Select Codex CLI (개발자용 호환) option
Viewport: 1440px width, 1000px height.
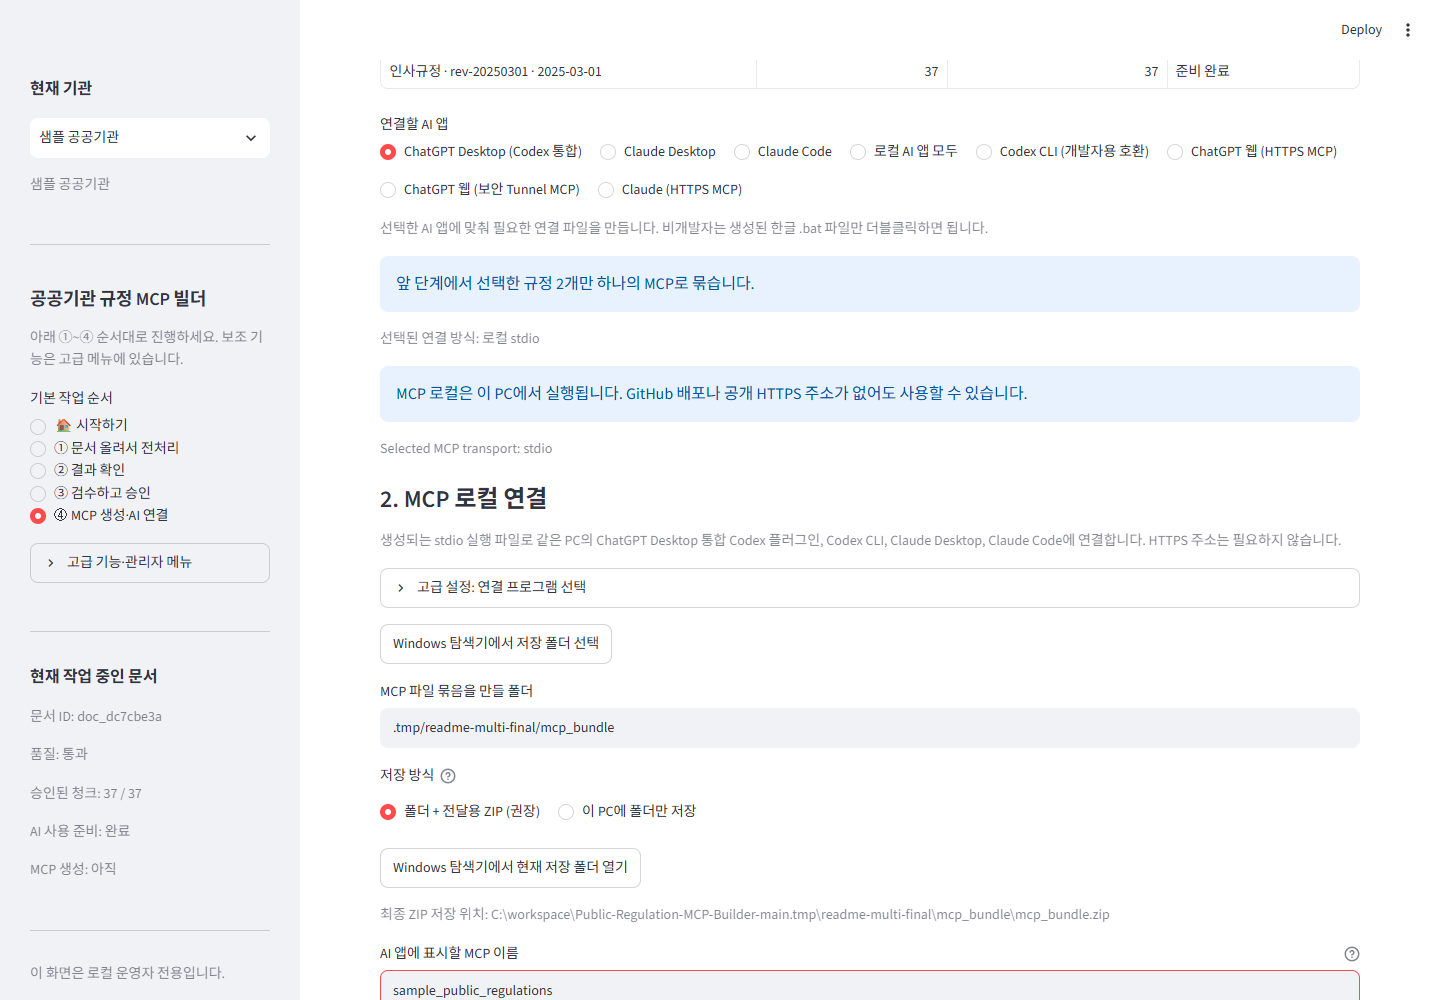pyautogui.click(x=1063, y=152)
